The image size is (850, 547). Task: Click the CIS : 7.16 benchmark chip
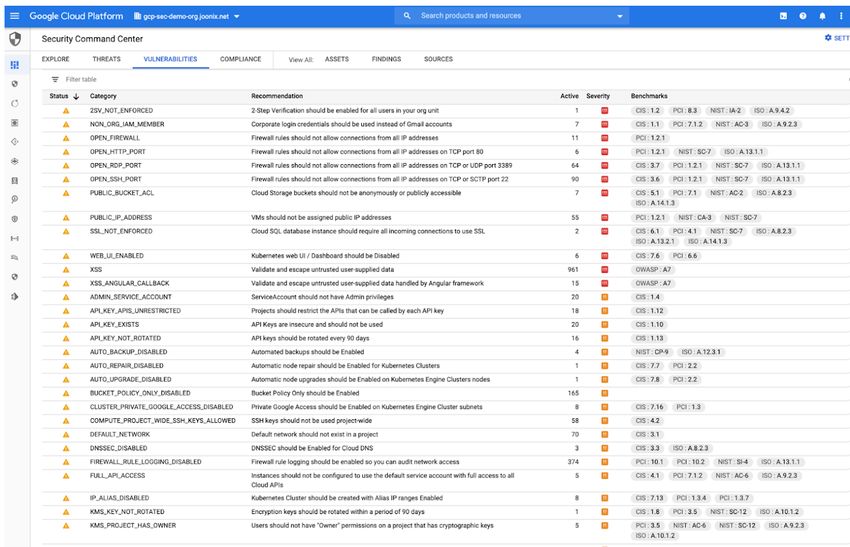[x=649, y=407]
